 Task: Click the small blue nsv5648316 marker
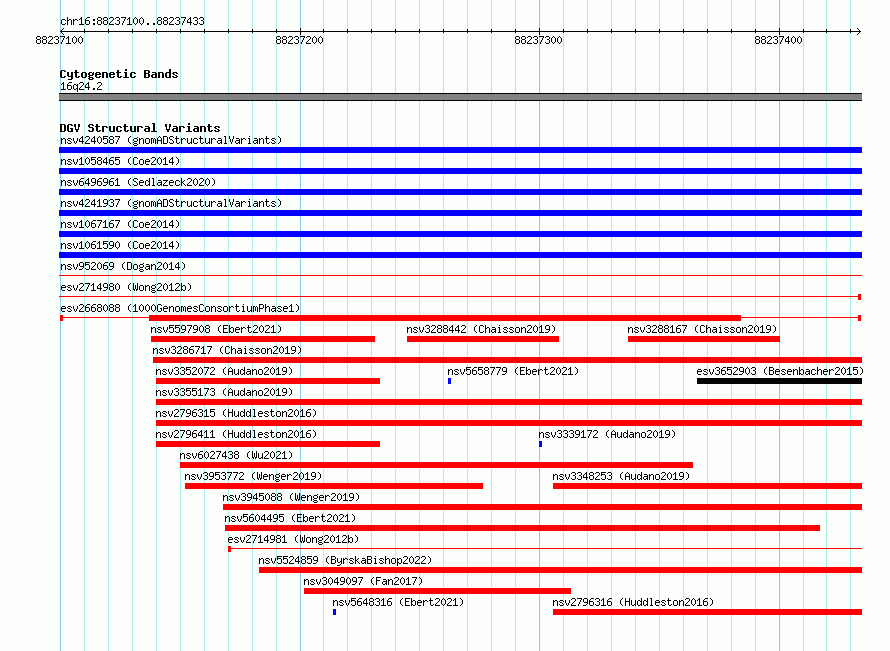(334, 612)
